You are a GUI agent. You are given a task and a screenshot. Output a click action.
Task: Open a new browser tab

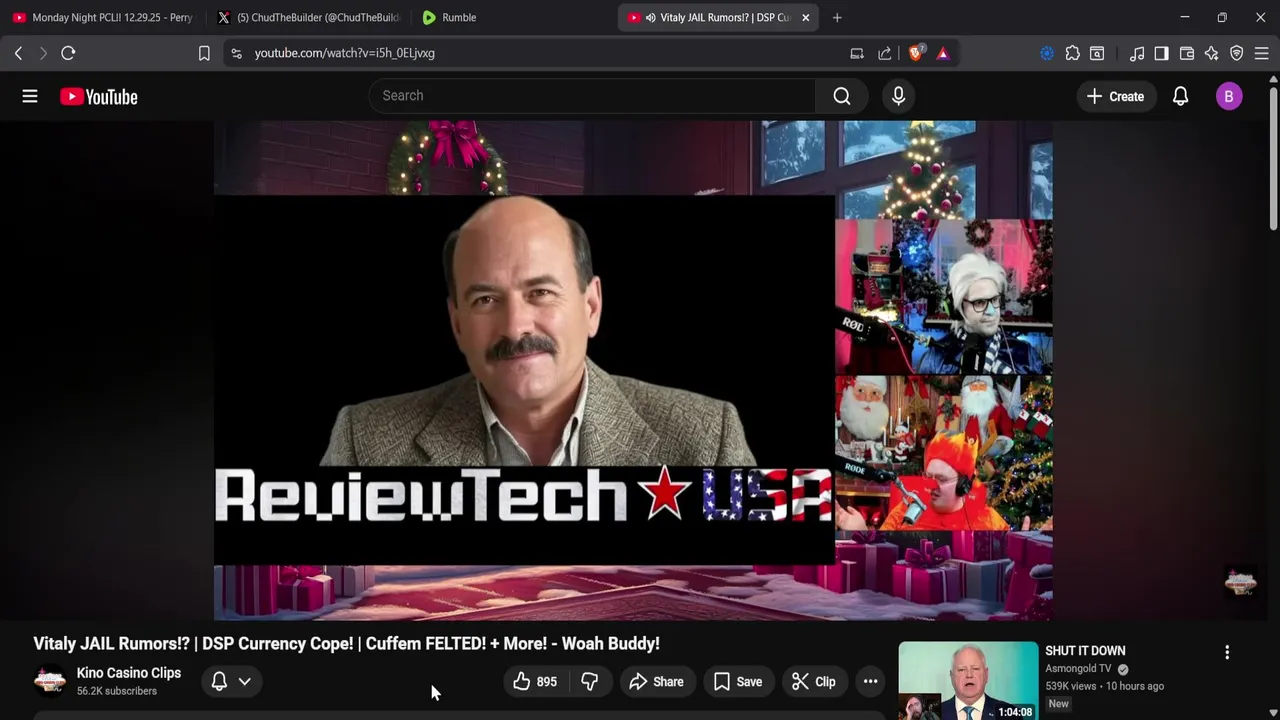pyautogui.click(x=837, y=17)
